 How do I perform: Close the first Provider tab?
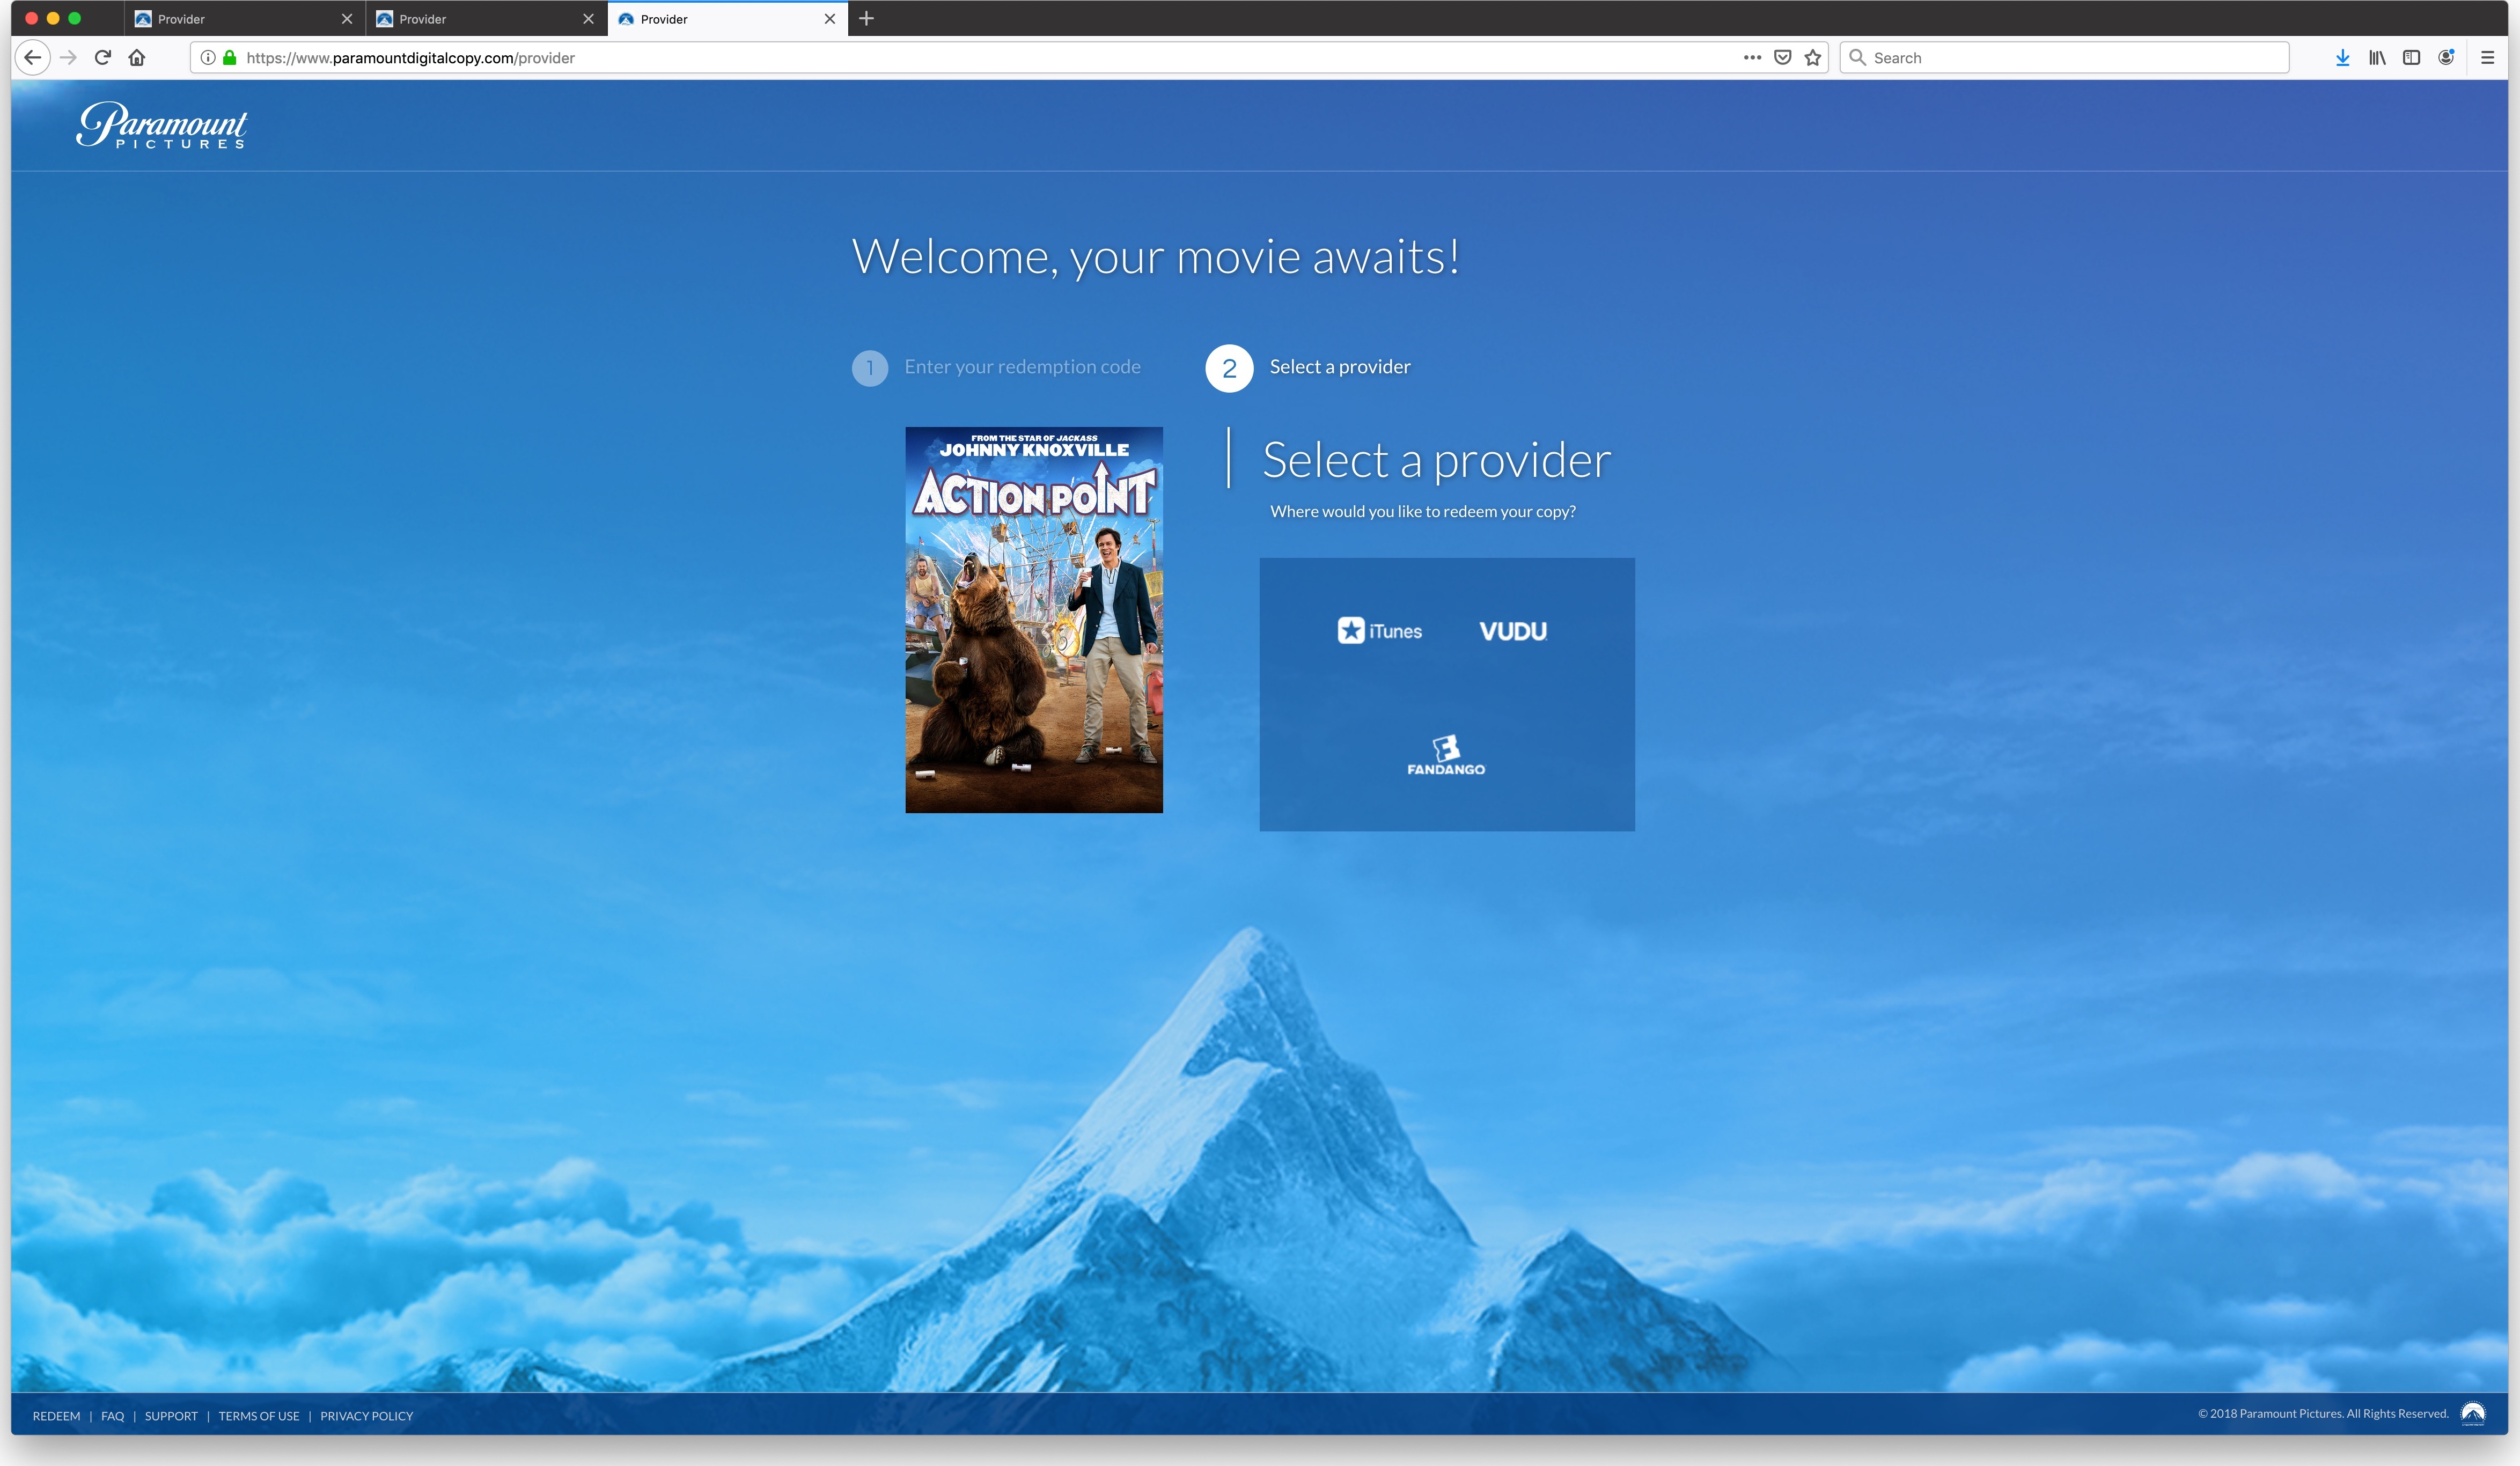point(347,19)
